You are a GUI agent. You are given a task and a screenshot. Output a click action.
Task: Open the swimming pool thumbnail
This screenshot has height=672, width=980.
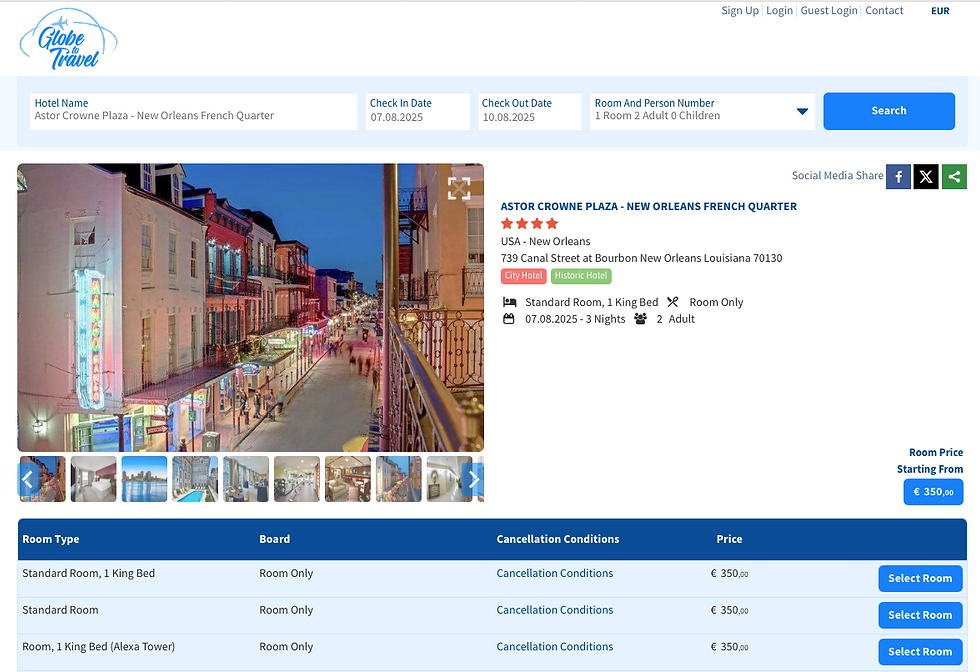pyautogui.click(x=195, y=479)
